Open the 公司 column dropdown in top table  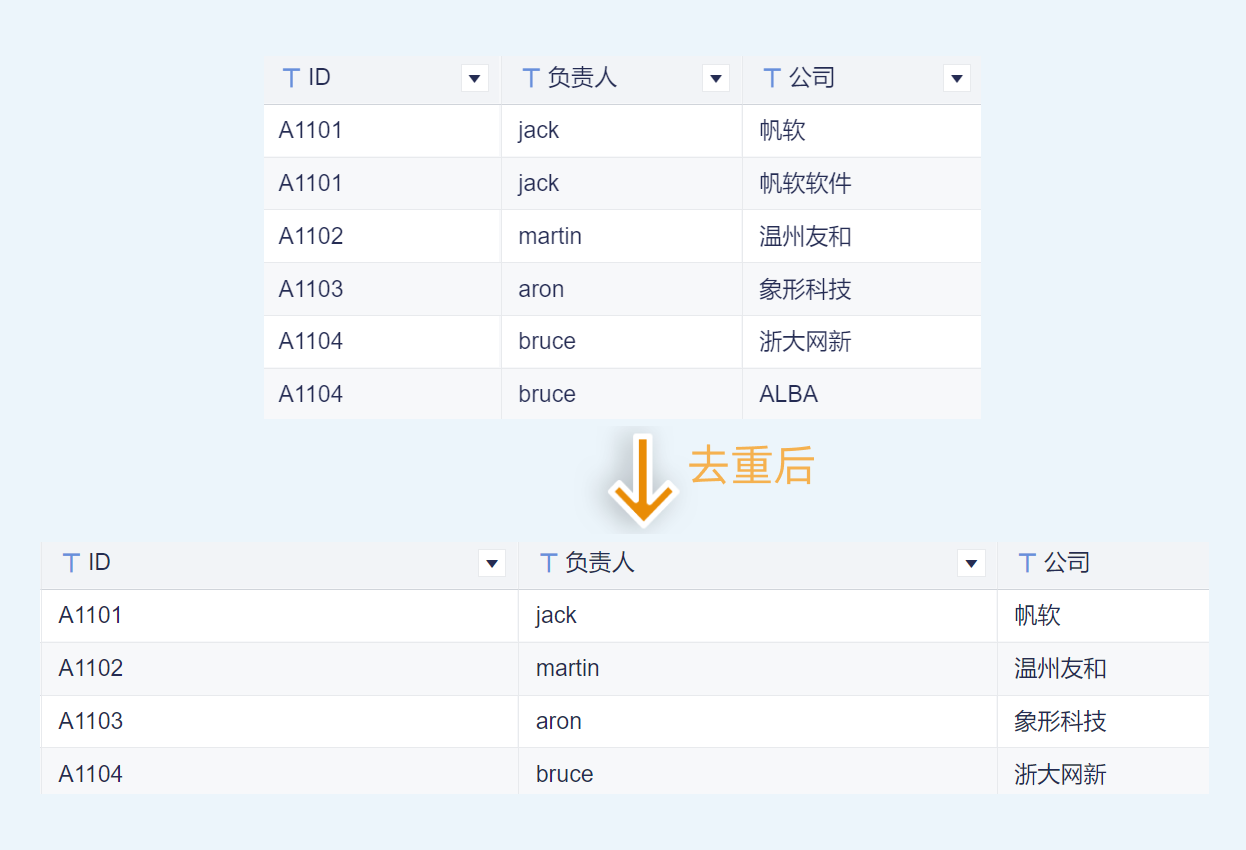(957, 78)
